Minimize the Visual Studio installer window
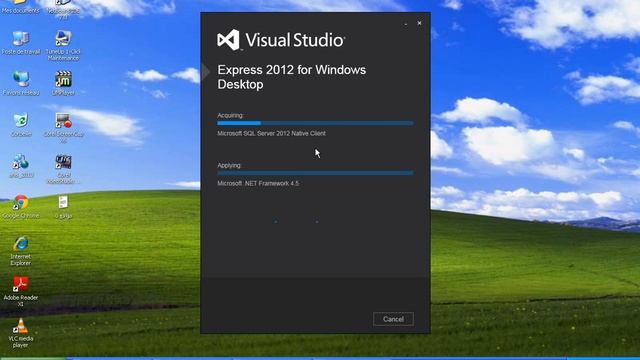 pos(406,24)
